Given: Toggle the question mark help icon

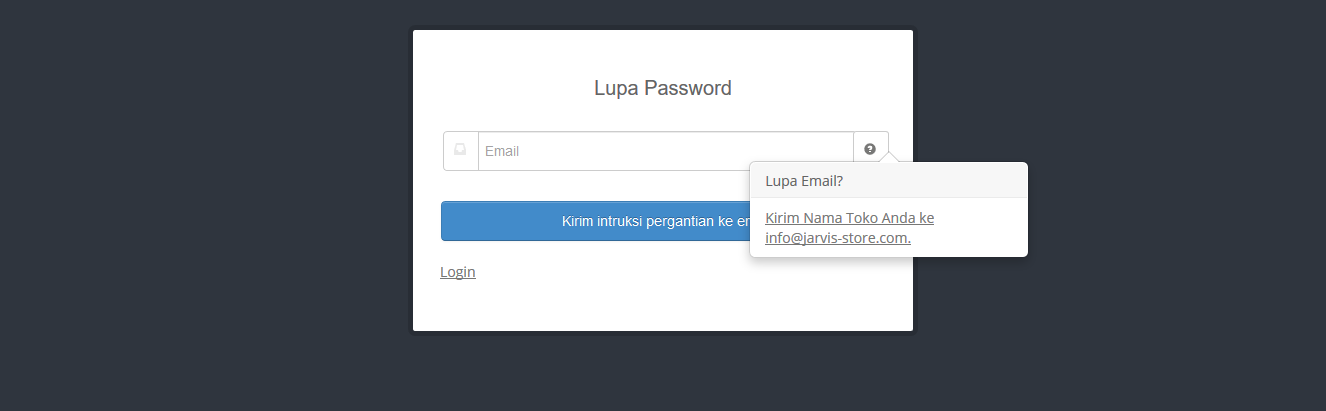Looking at the screenshot, I should pyautogui.click(x=870, y=149).
